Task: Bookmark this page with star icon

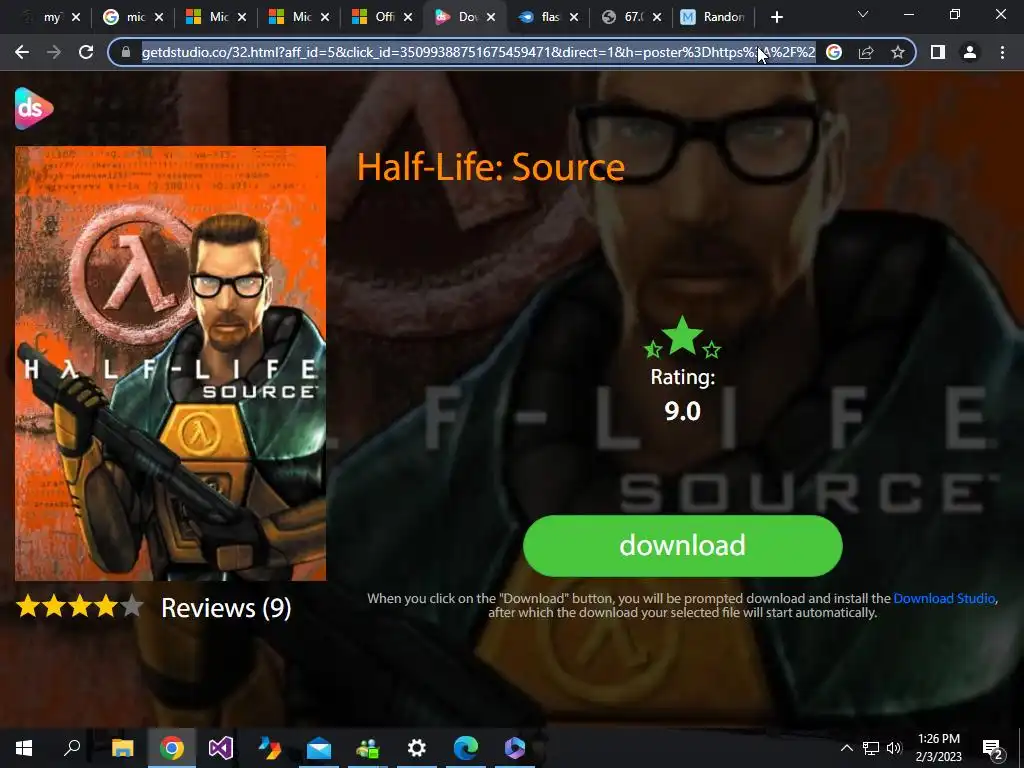Action: coord(898,52)
